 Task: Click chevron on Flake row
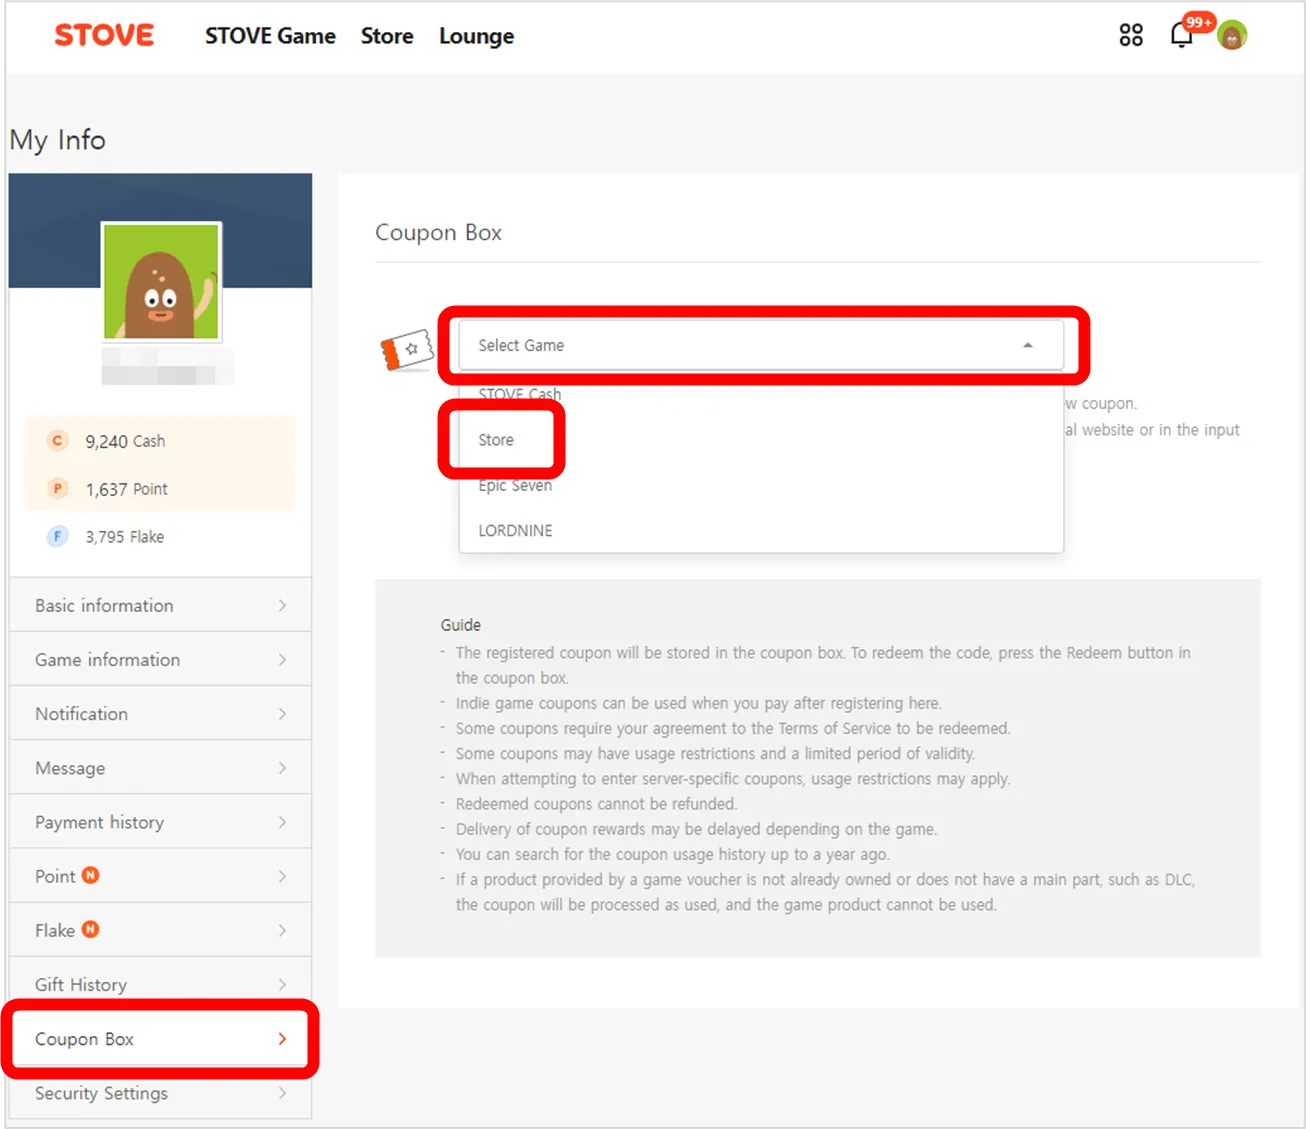(282, 930)
